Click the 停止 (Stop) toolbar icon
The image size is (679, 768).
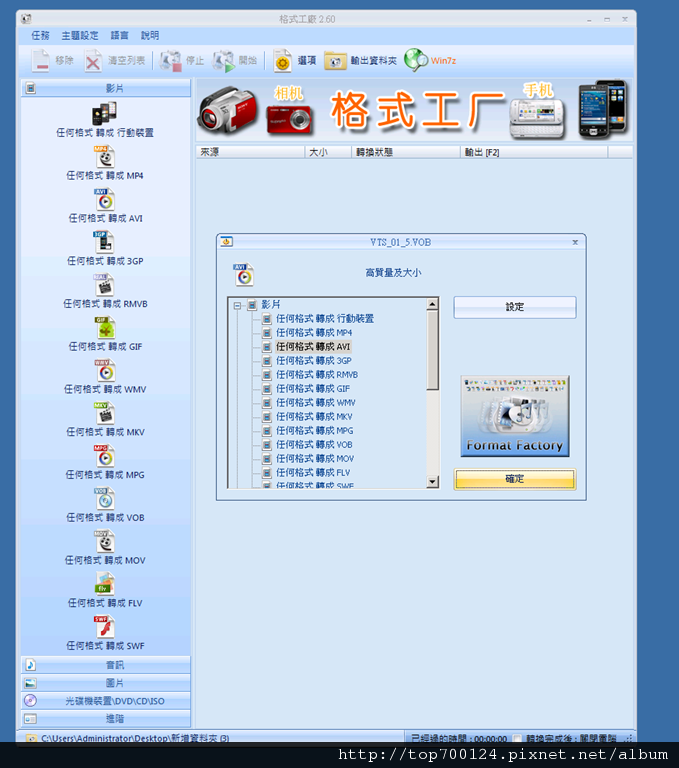(171, 61)
